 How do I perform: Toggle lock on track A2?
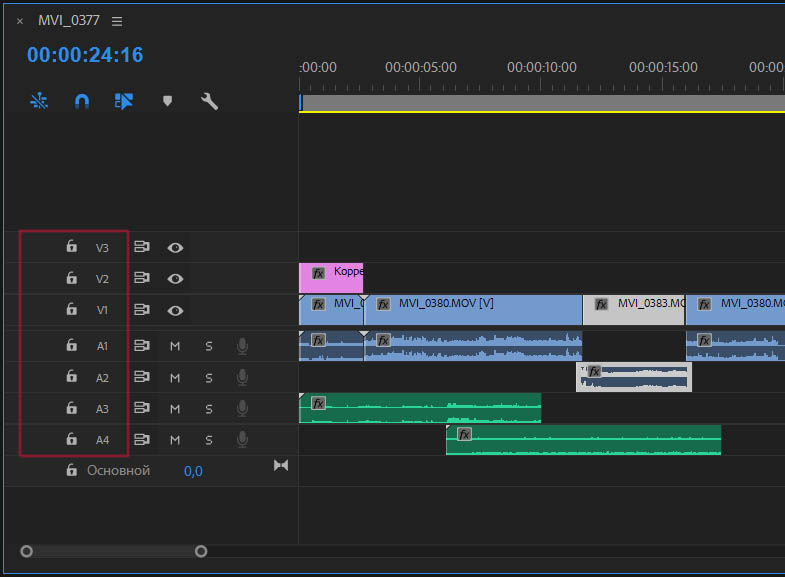coord(72,376)
